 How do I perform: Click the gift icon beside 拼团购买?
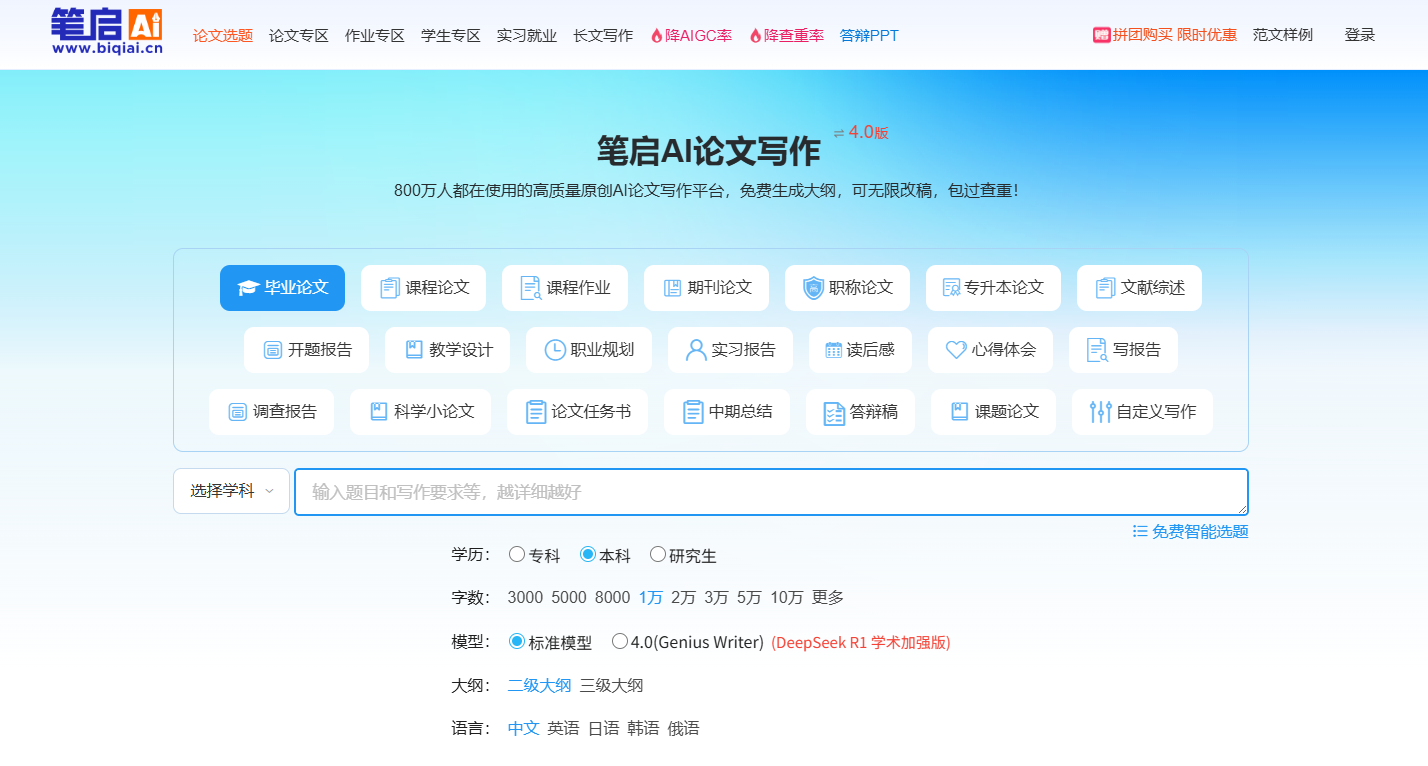[1102, 35]
